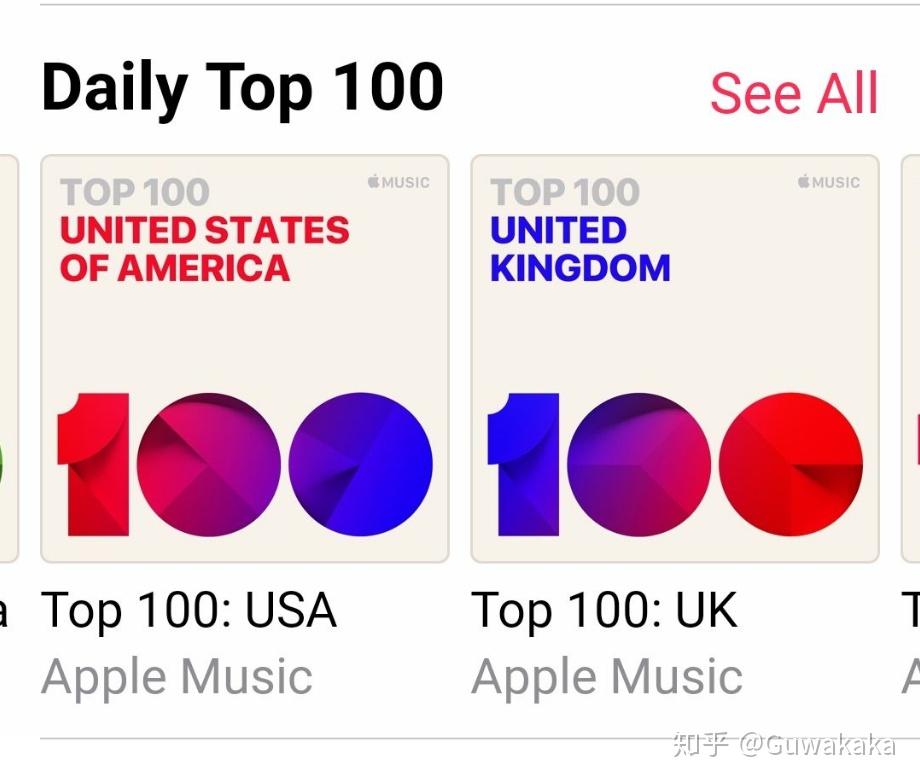Screen dimensions: 920x782
Task: Click Apple Music logo on UK cover
Action: (828, 182)
